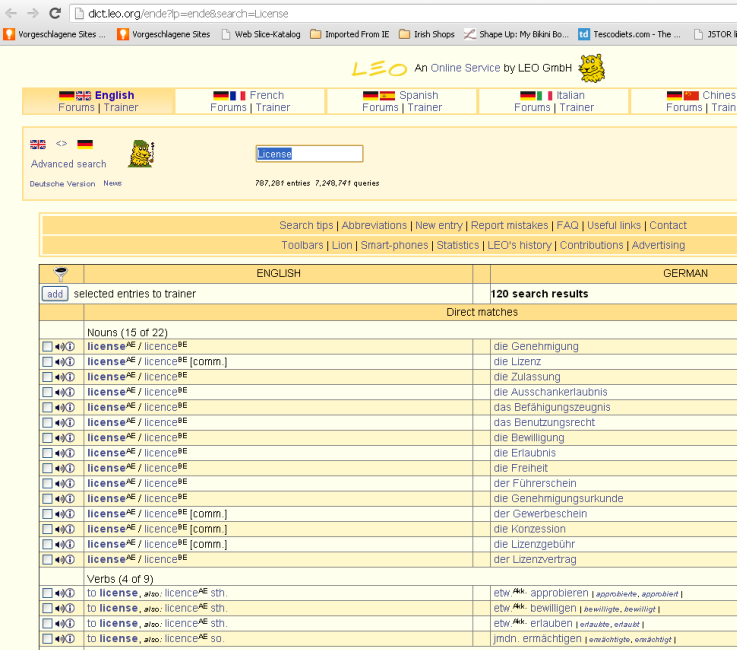Screen dimensions: 737x650
Task: Open the Search tips link
Action: [x=306, y=226]
